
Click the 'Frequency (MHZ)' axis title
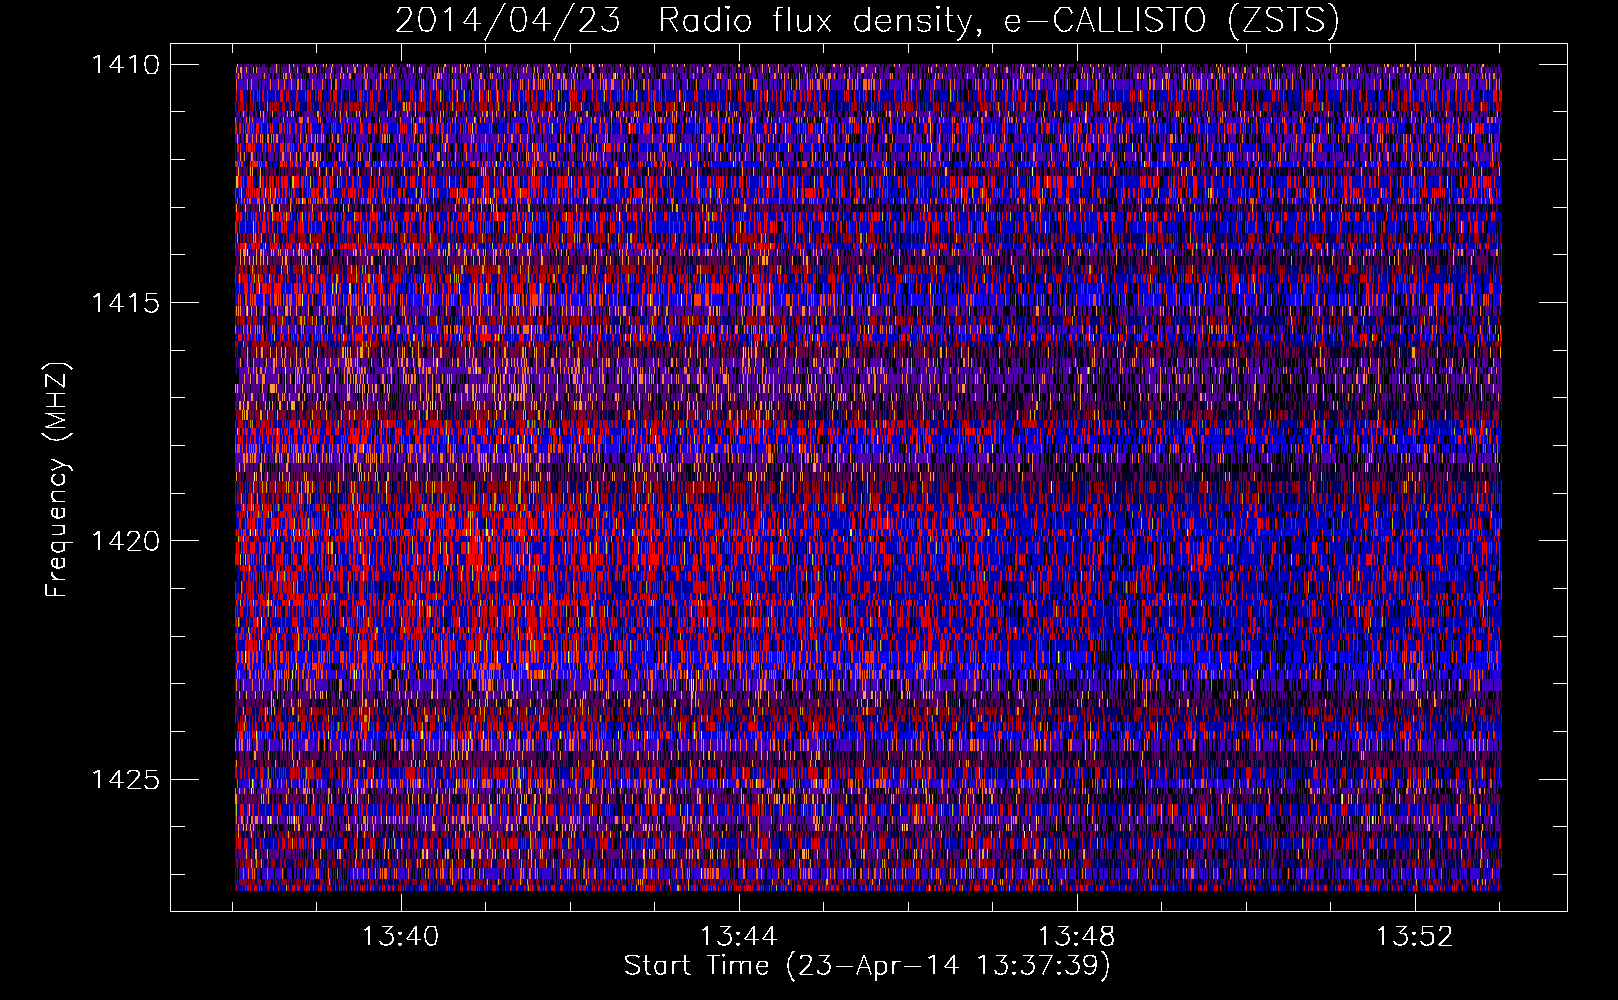pos(58,479)
